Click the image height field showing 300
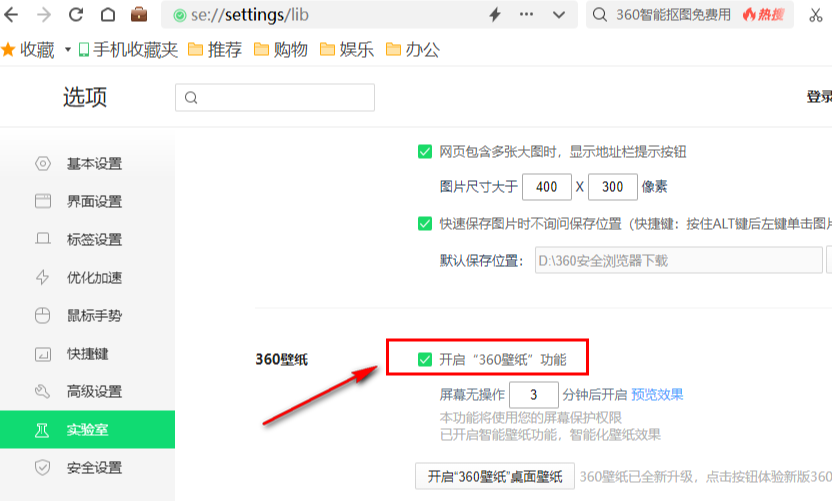832x501 pixels. pyautogui.click(x=613, y=187)
